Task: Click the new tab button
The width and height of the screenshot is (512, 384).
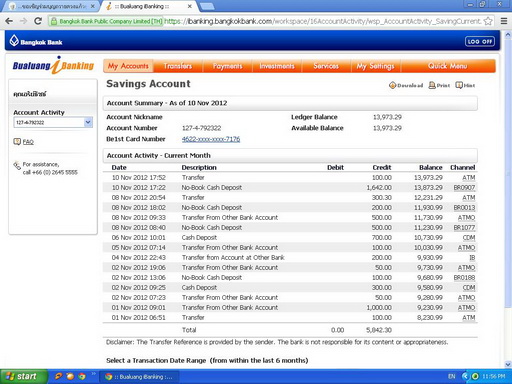Action: click(x=207, y=6)
